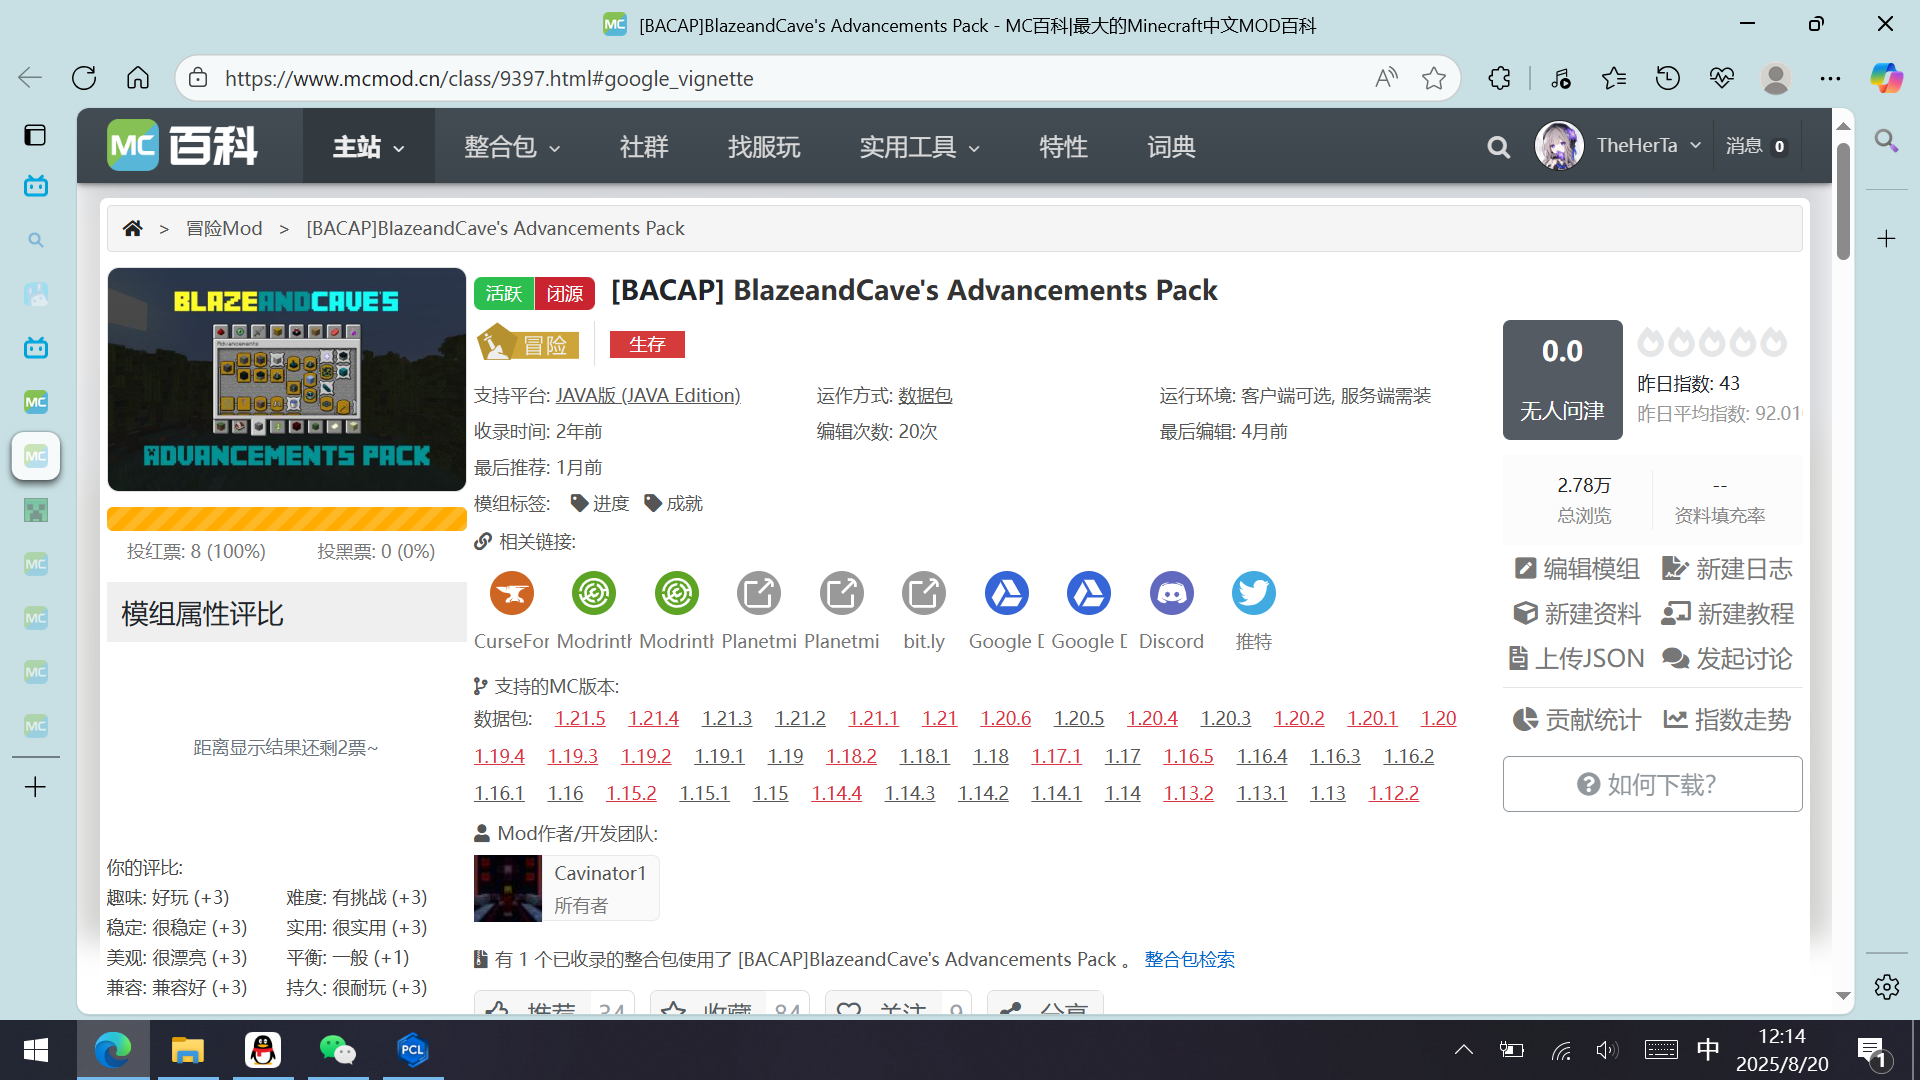This screenshot has width=1920, height=1080.
Task: Click the 新建教程 button
Action: click(1728, 614)
